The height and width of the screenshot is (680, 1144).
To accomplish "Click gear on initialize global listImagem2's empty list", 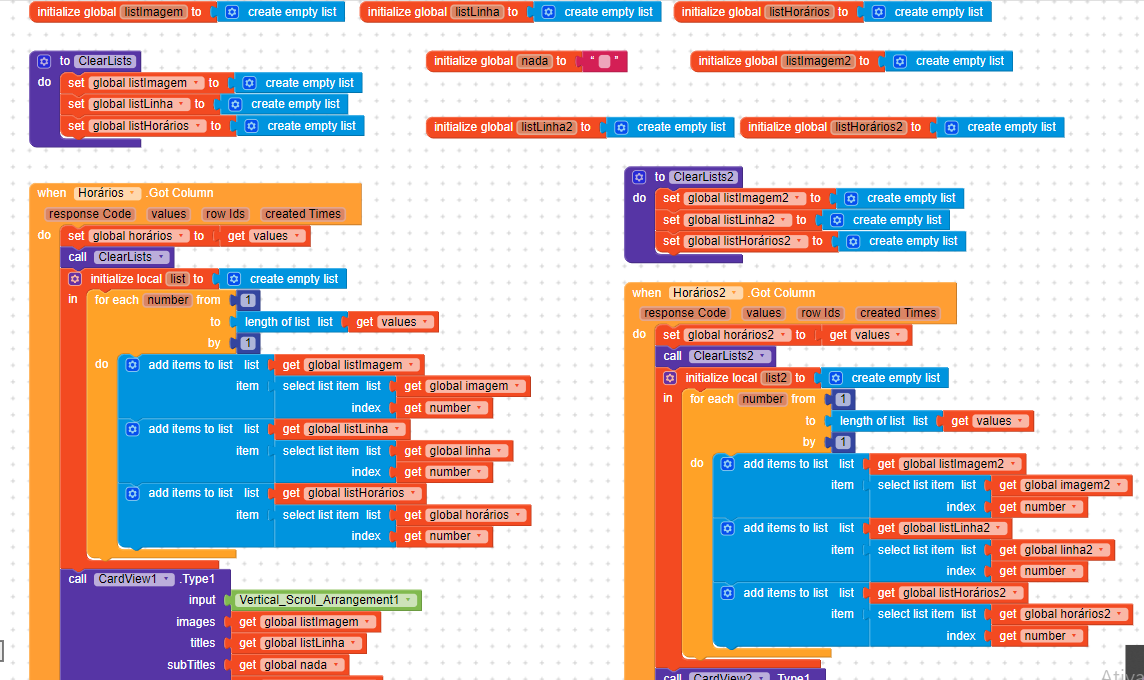I will point(900,61).
